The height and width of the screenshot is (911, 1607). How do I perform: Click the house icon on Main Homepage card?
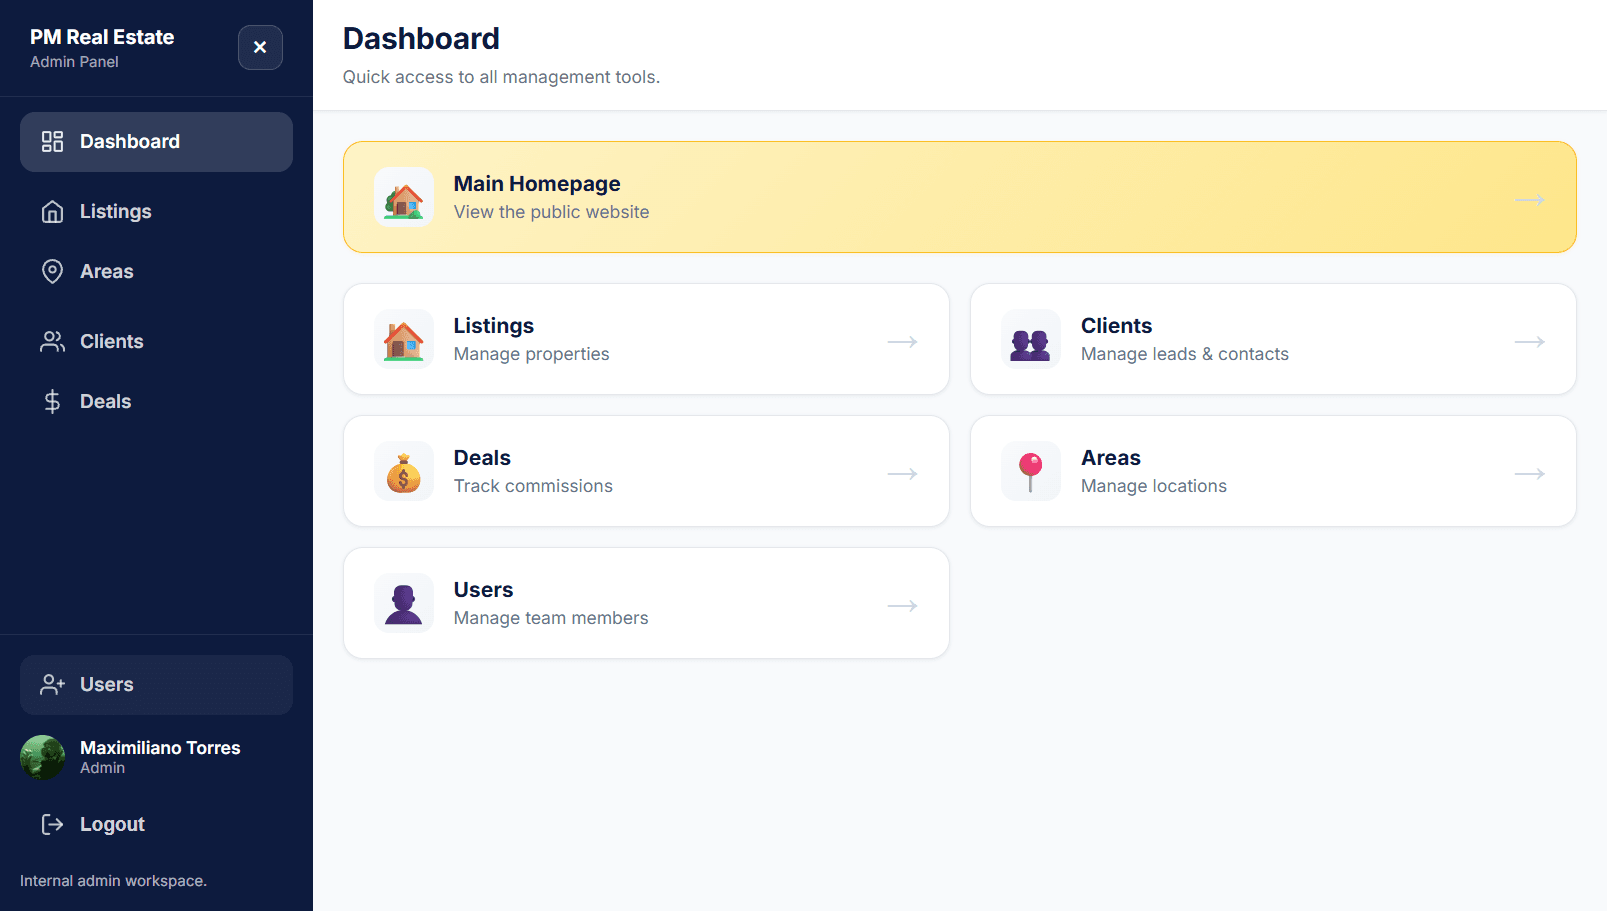coord(404,198)
